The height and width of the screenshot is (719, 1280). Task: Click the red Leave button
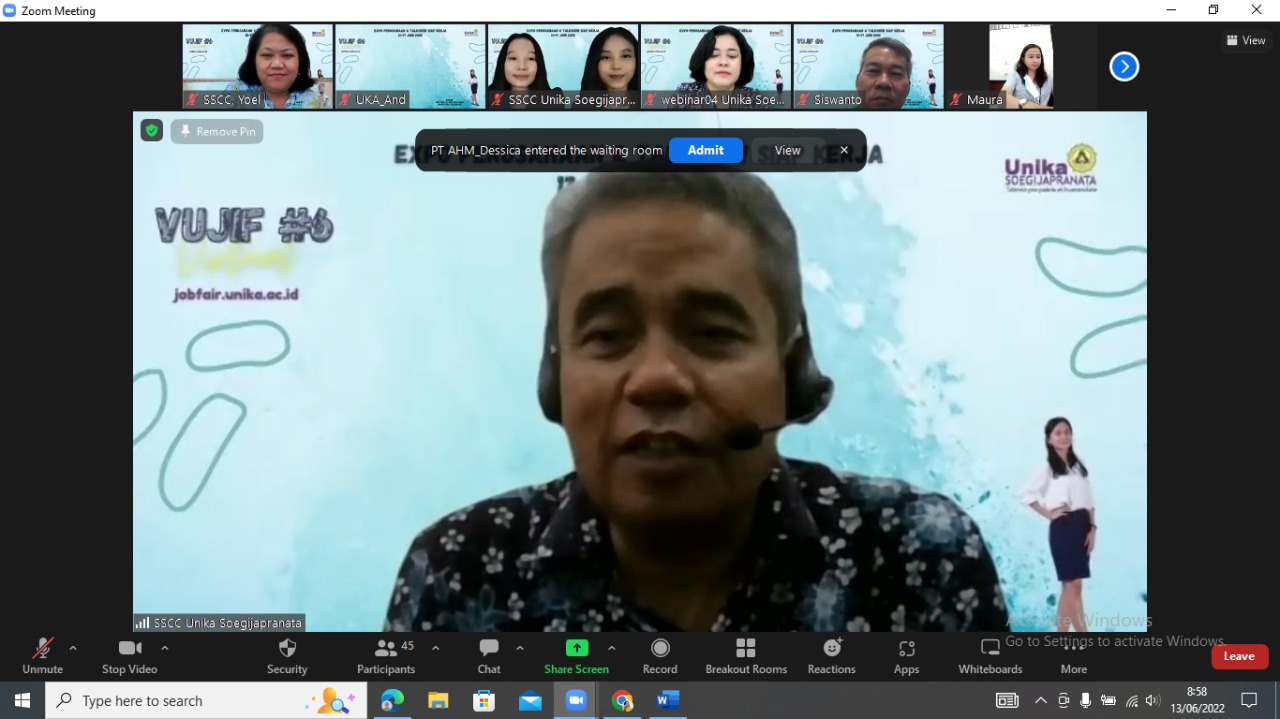coord(1239,656)
